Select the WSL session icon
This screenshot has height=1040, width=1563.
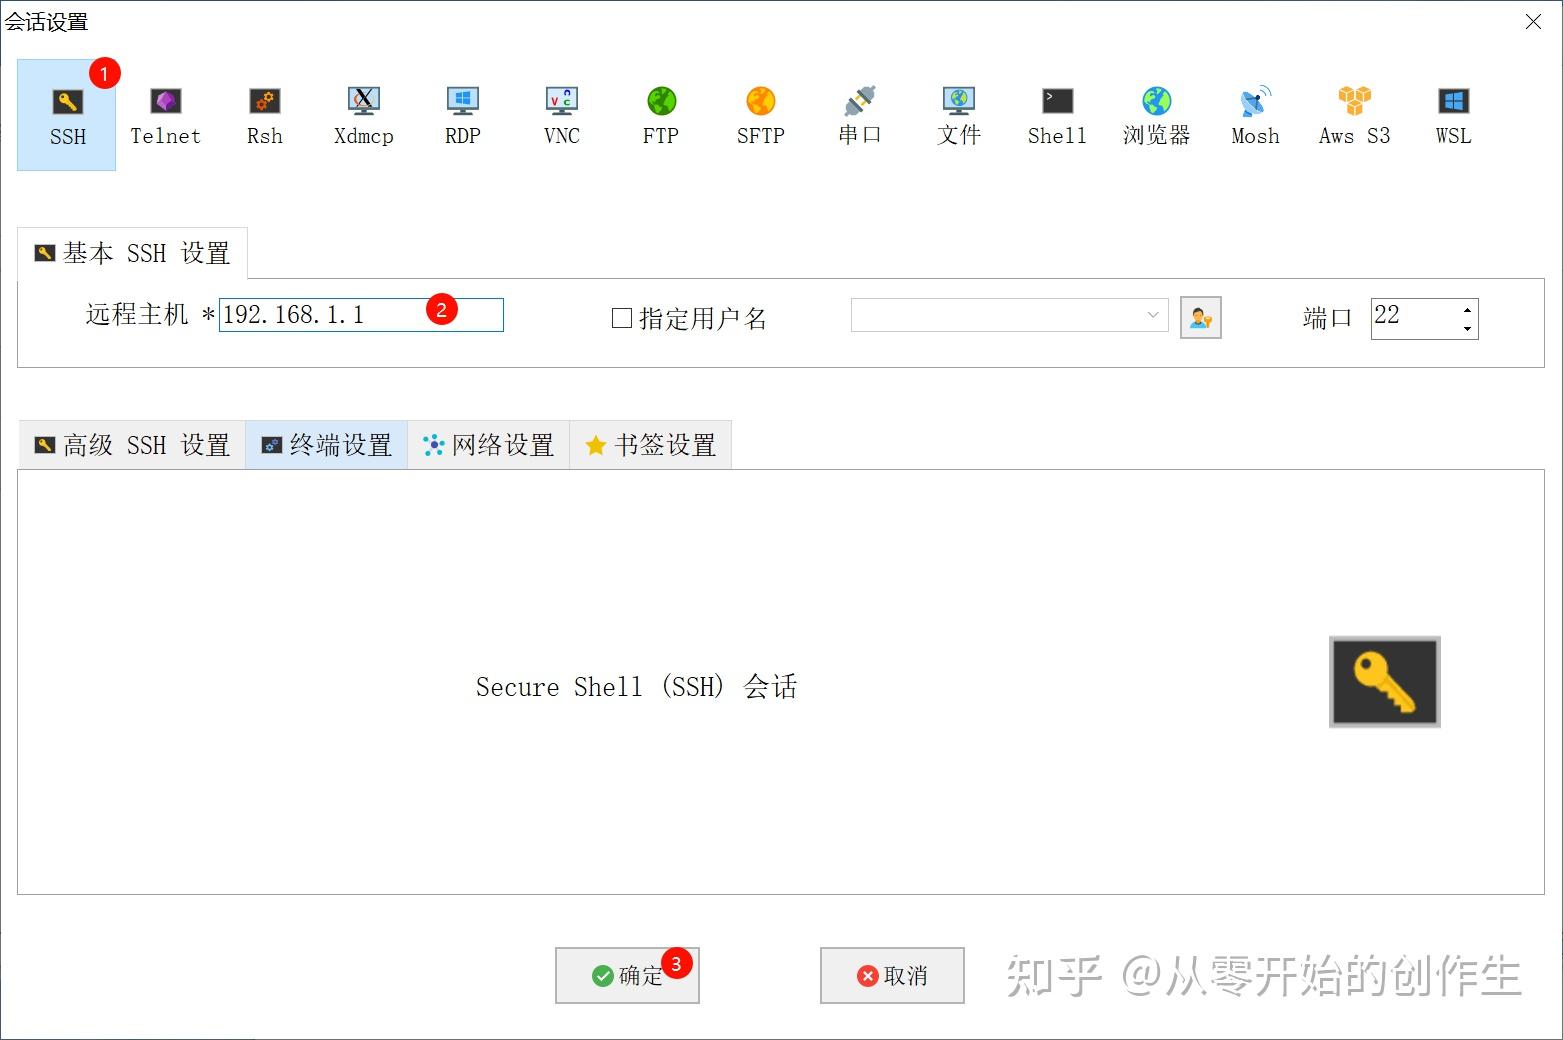1451,115
